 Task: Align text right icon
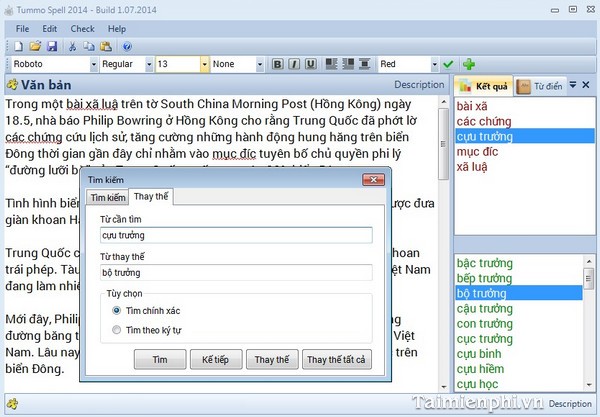(x=348, y=64)
